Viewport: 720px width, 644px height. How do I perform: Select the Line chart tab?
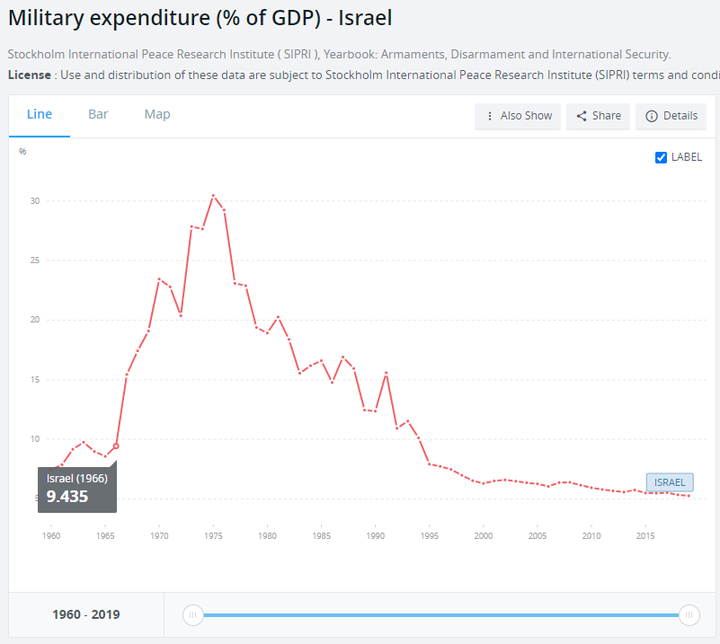(x=39, y=114)
